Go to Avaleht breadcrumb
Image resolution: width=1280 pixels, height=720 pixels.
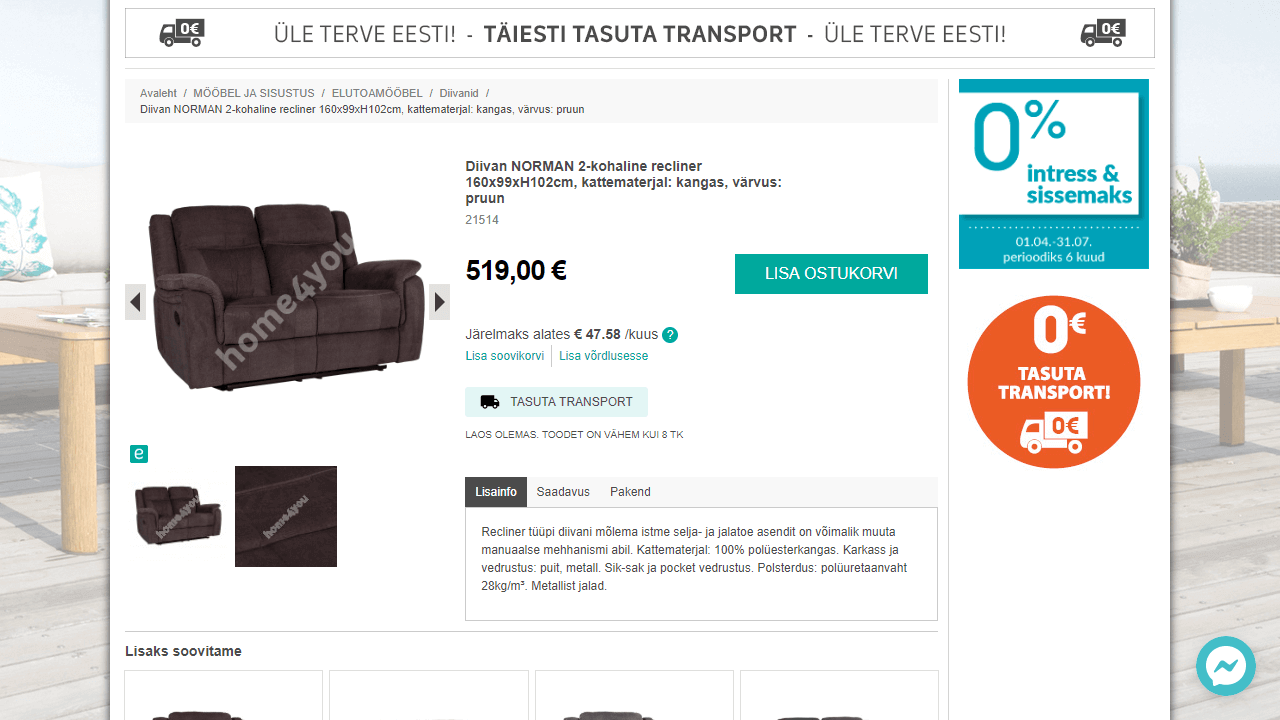tap(158, 93)
